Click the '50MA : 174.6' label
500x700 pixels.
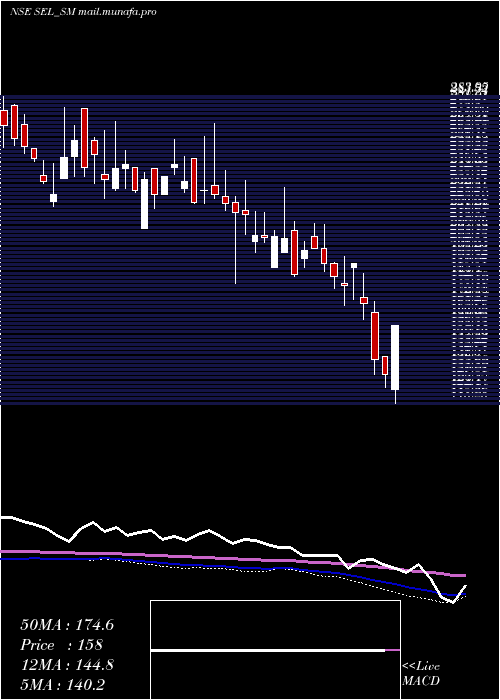click(67, 625)
